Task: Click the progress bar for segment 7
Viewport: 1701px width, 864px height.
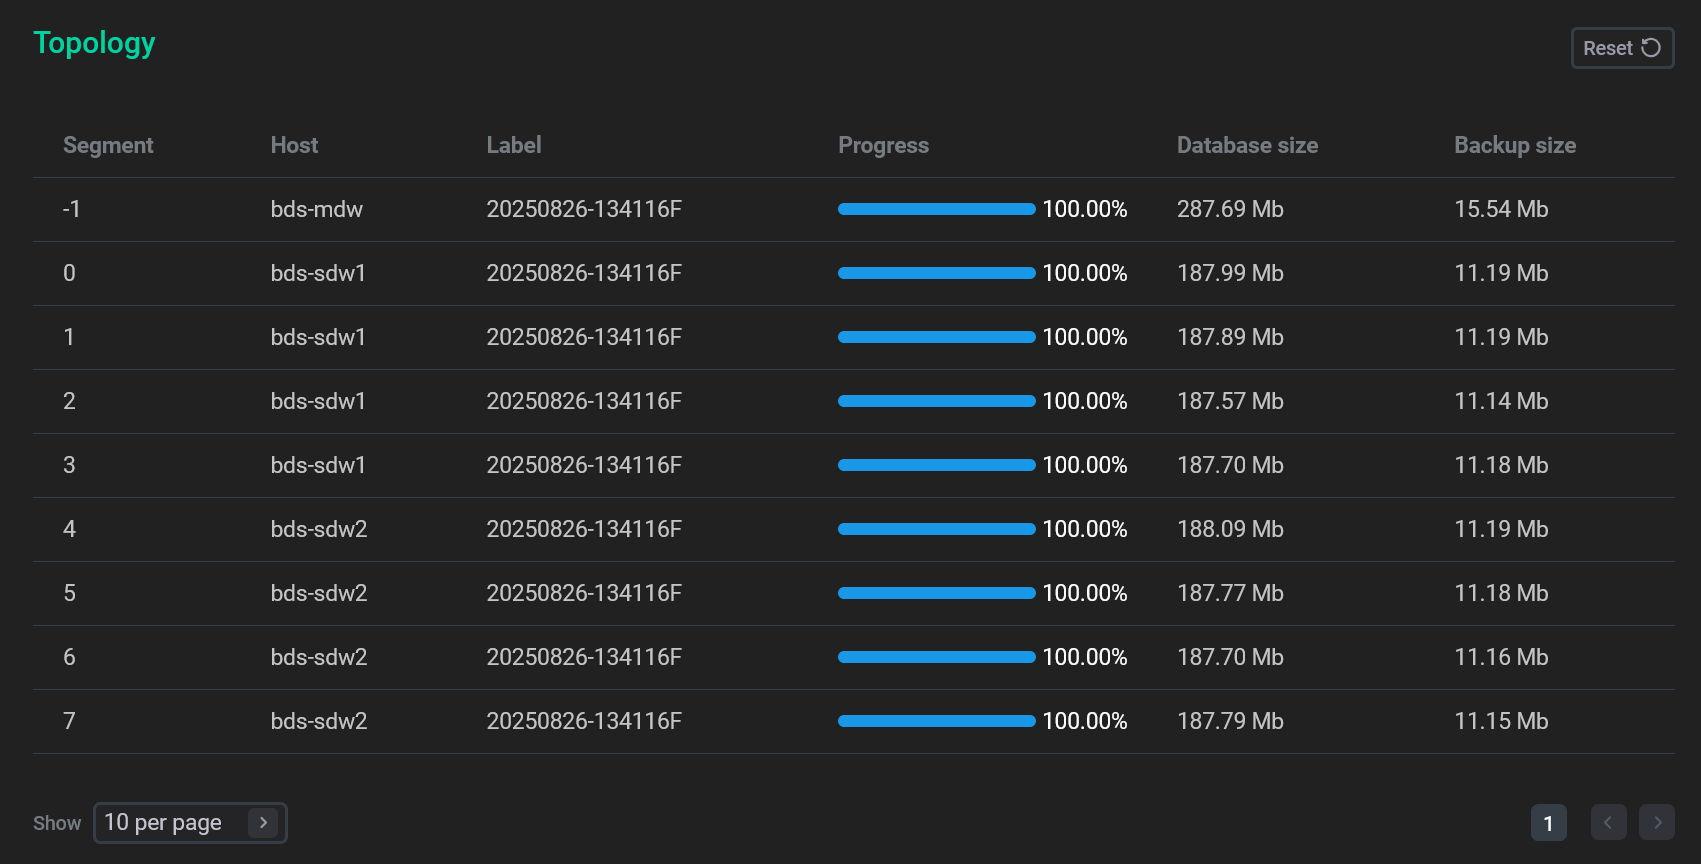Action: pyautogui.click(x=936, y=721)
